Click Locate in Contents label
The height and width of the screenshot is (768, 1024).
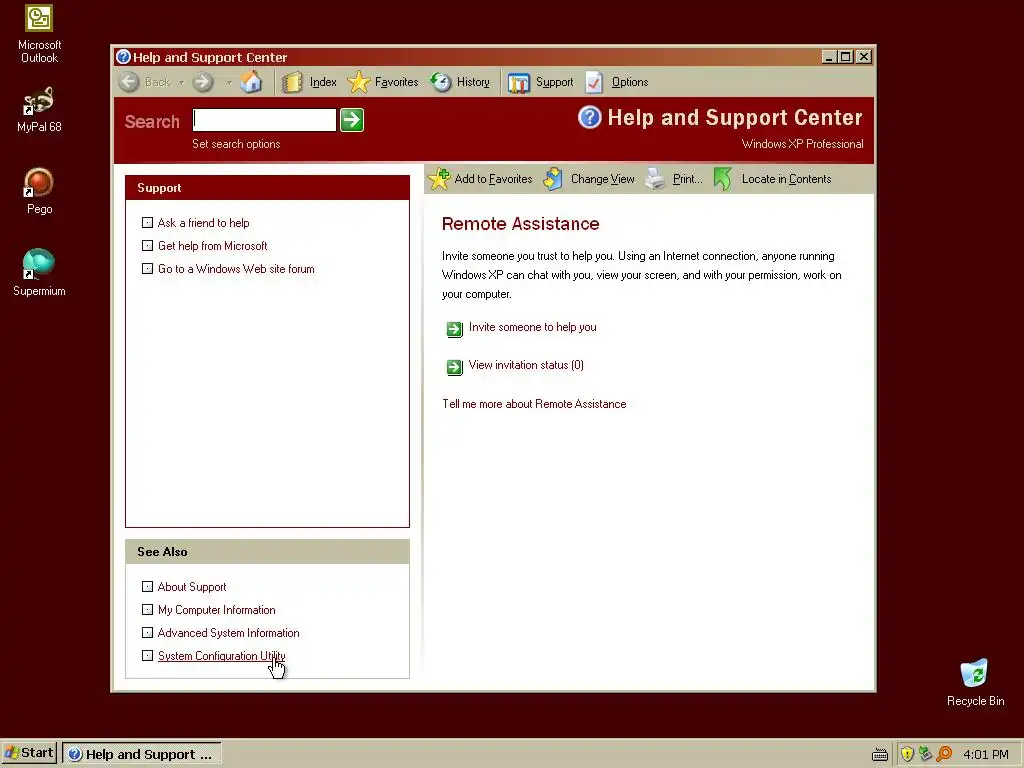(x=786, y=179)
